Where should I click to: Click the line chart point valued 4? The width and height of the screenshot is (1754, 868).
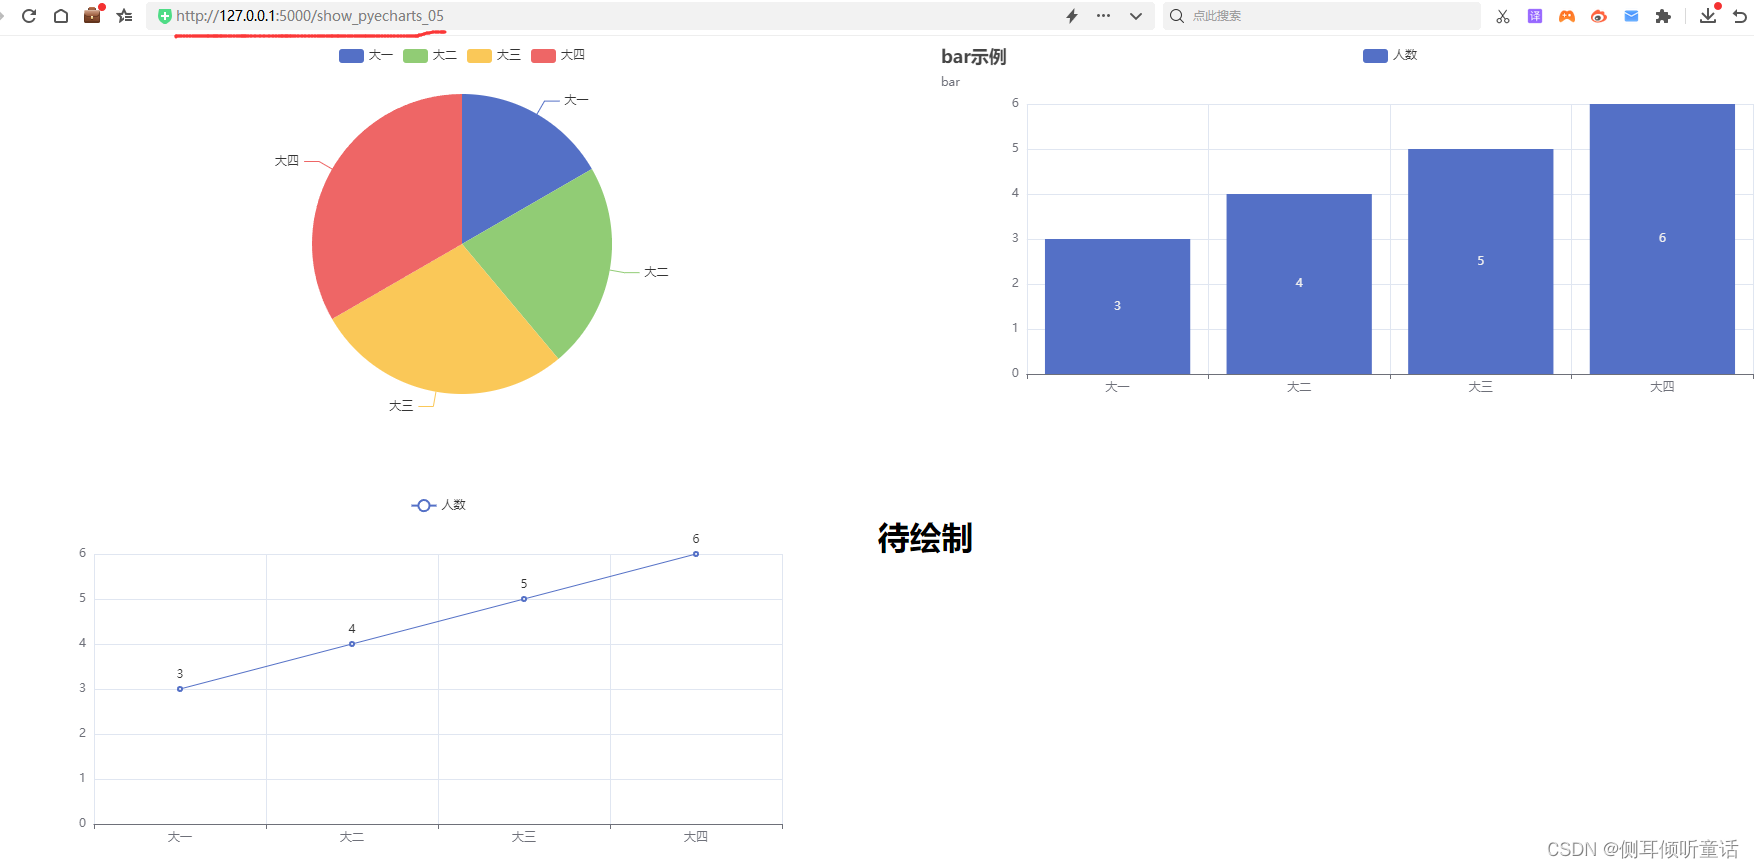(x=352, y=644)
